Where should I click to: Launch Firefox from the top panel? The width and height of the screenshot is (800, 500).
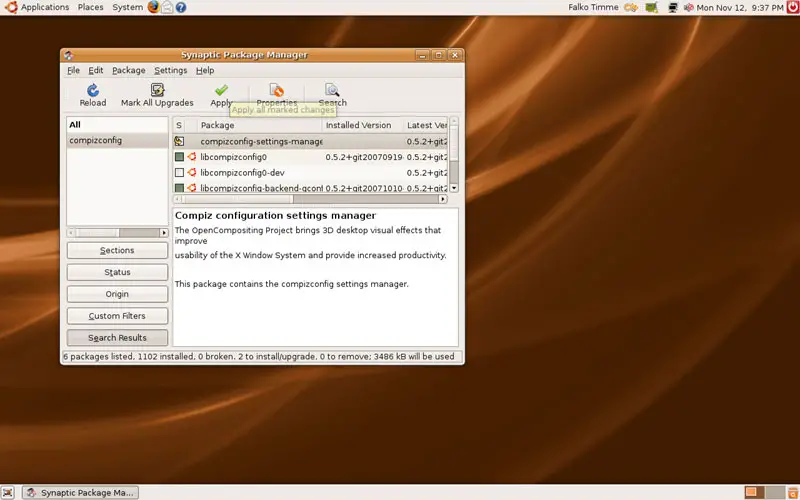point(154,7)
